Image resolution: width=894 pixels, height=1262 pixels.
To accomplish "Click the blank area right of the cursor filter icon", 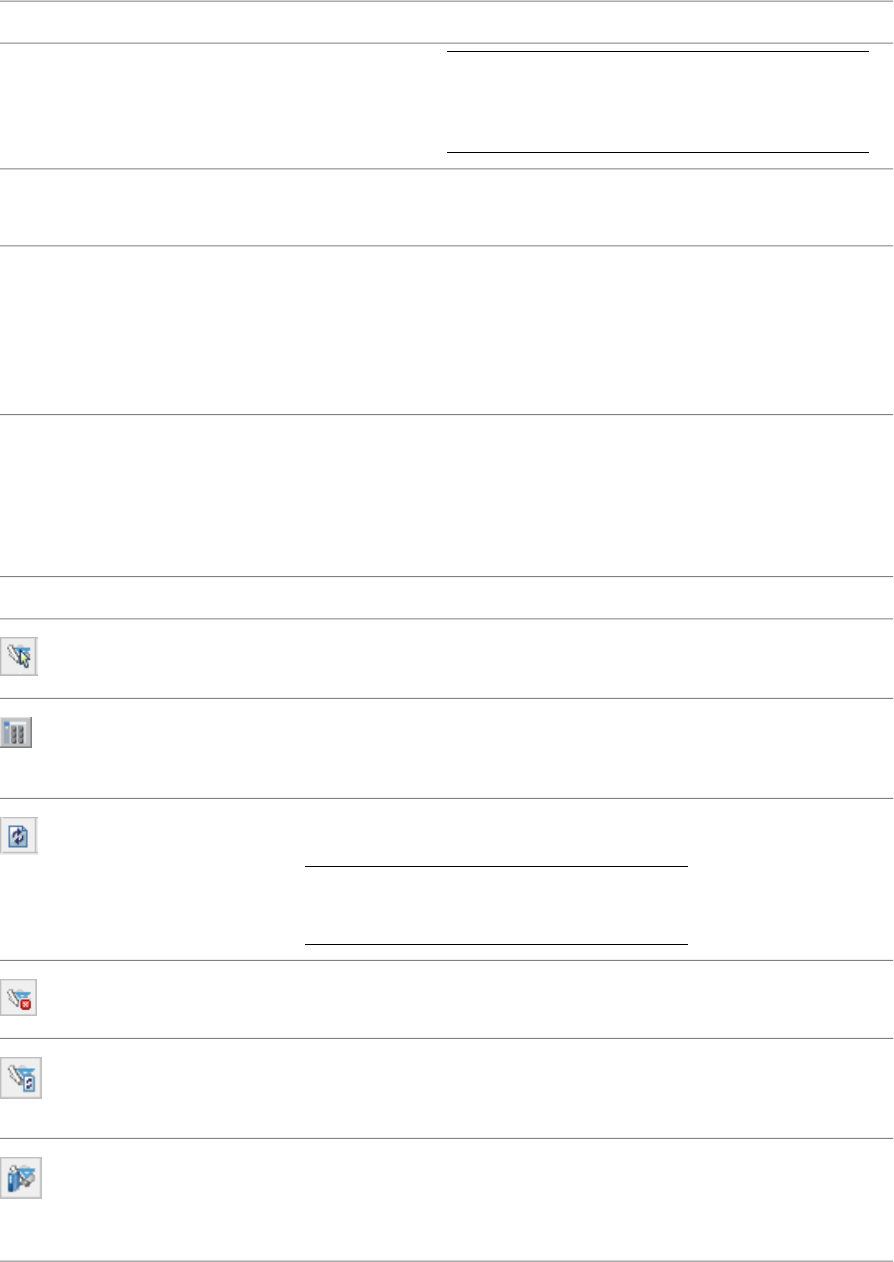I will coord(450,658).
